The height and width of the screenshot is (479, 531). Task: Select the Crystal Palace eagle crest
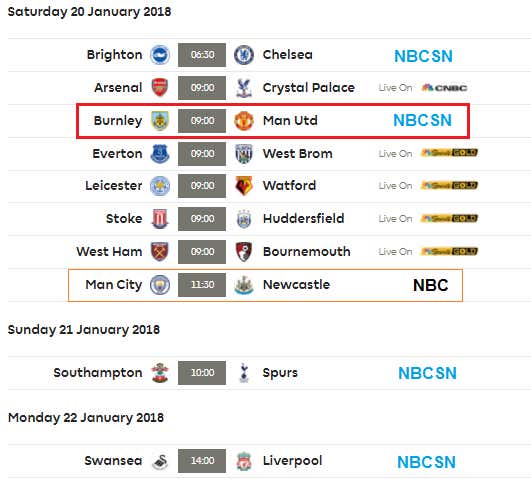tap(244, 88)
